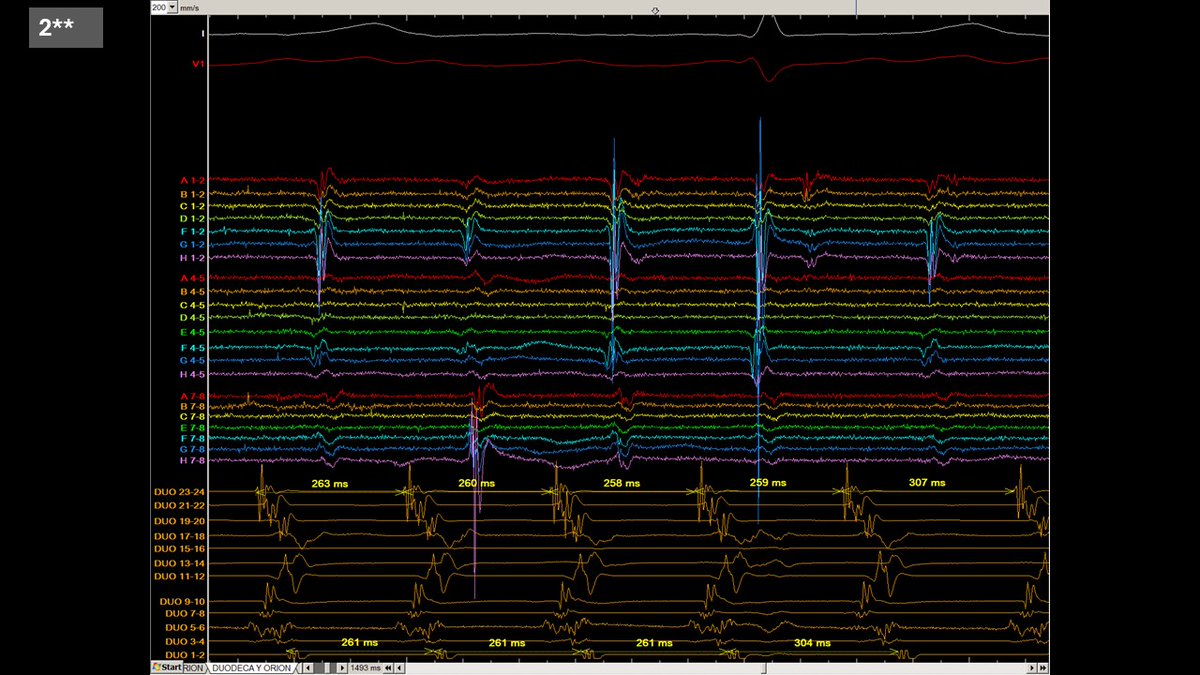Select the DUO 5-6 channel label

point(185,627)
